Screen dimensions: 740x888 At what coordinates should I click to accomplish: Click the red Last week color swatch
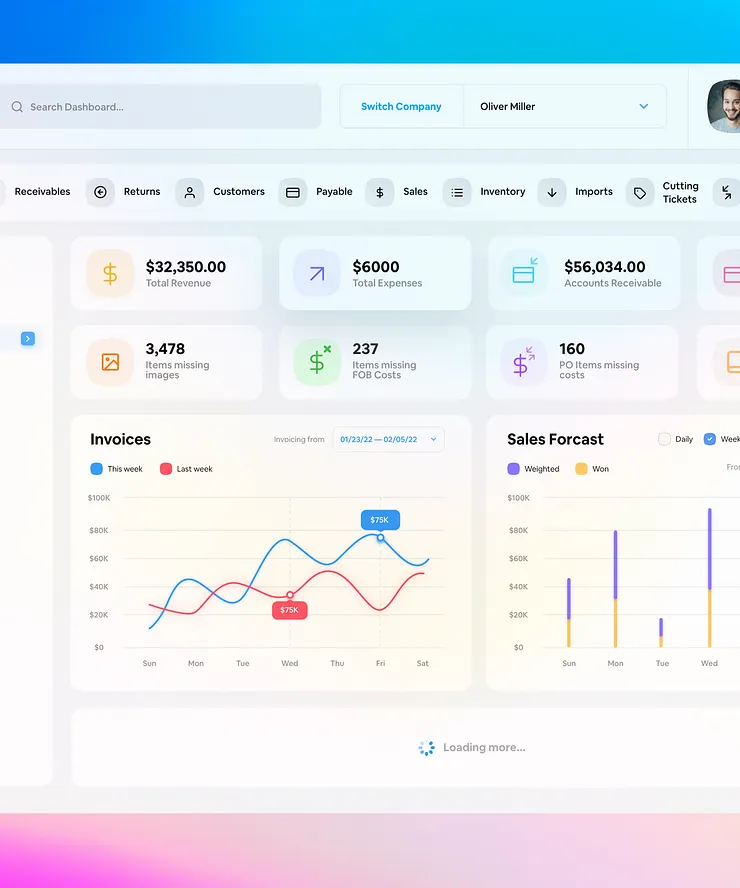[x=166, y=469]
